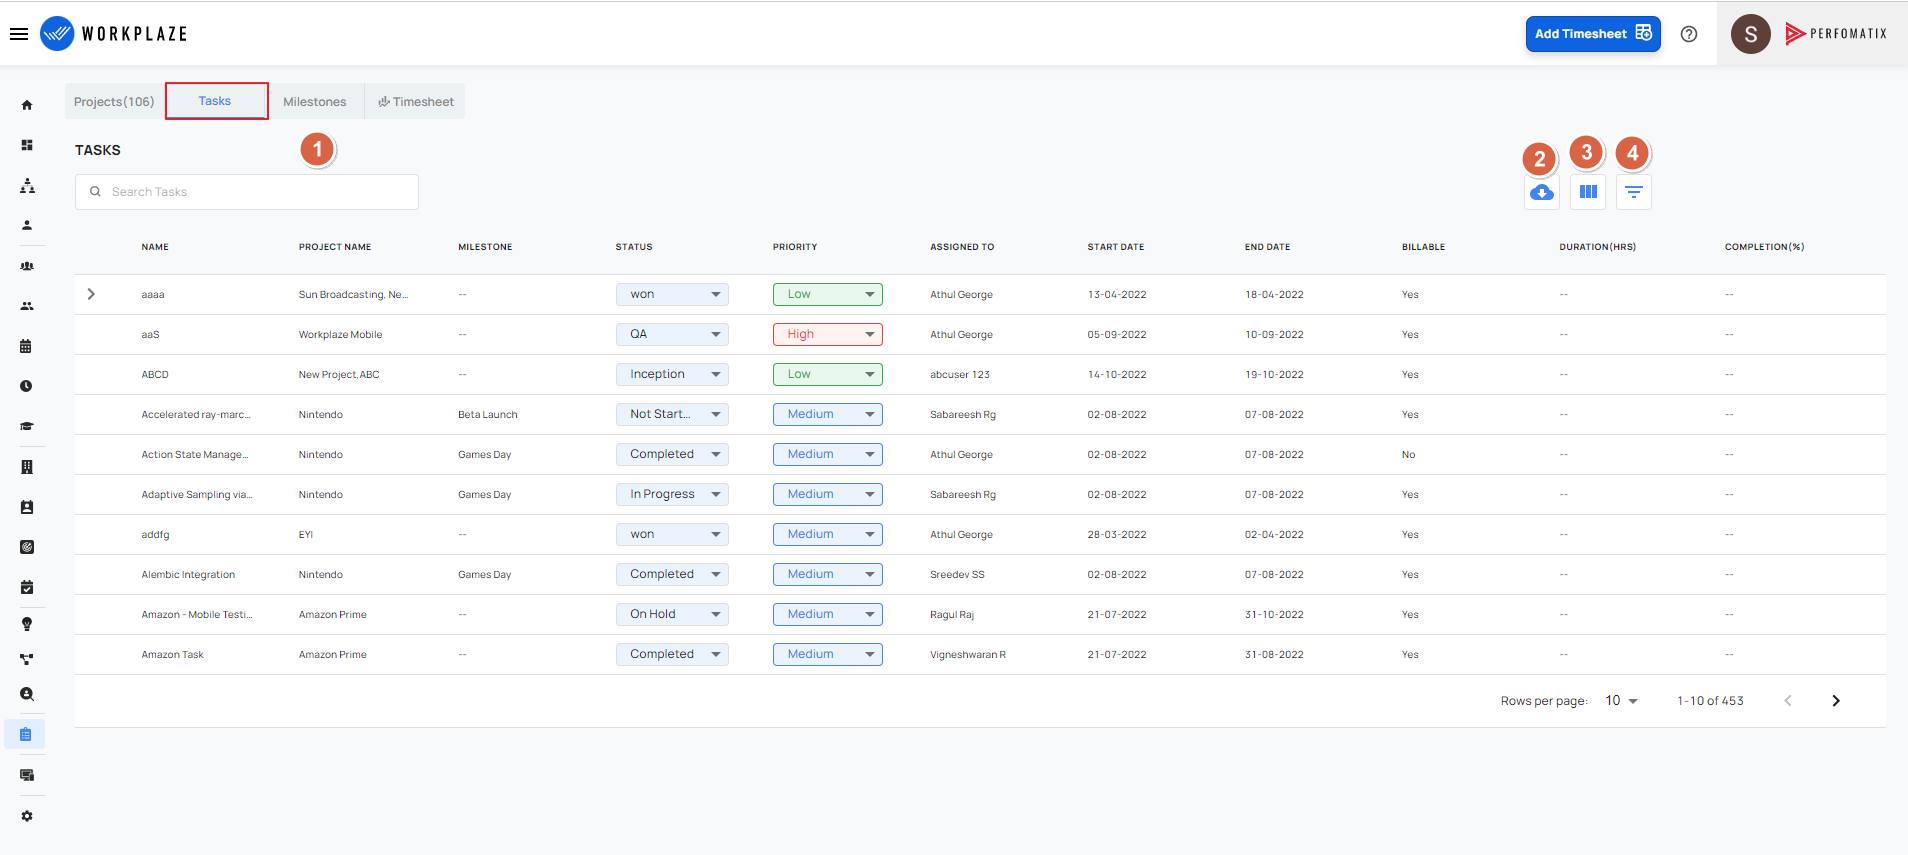Open the hamburger menu icon
This screenshot has width=1908, height=855.
click(19, 34)
